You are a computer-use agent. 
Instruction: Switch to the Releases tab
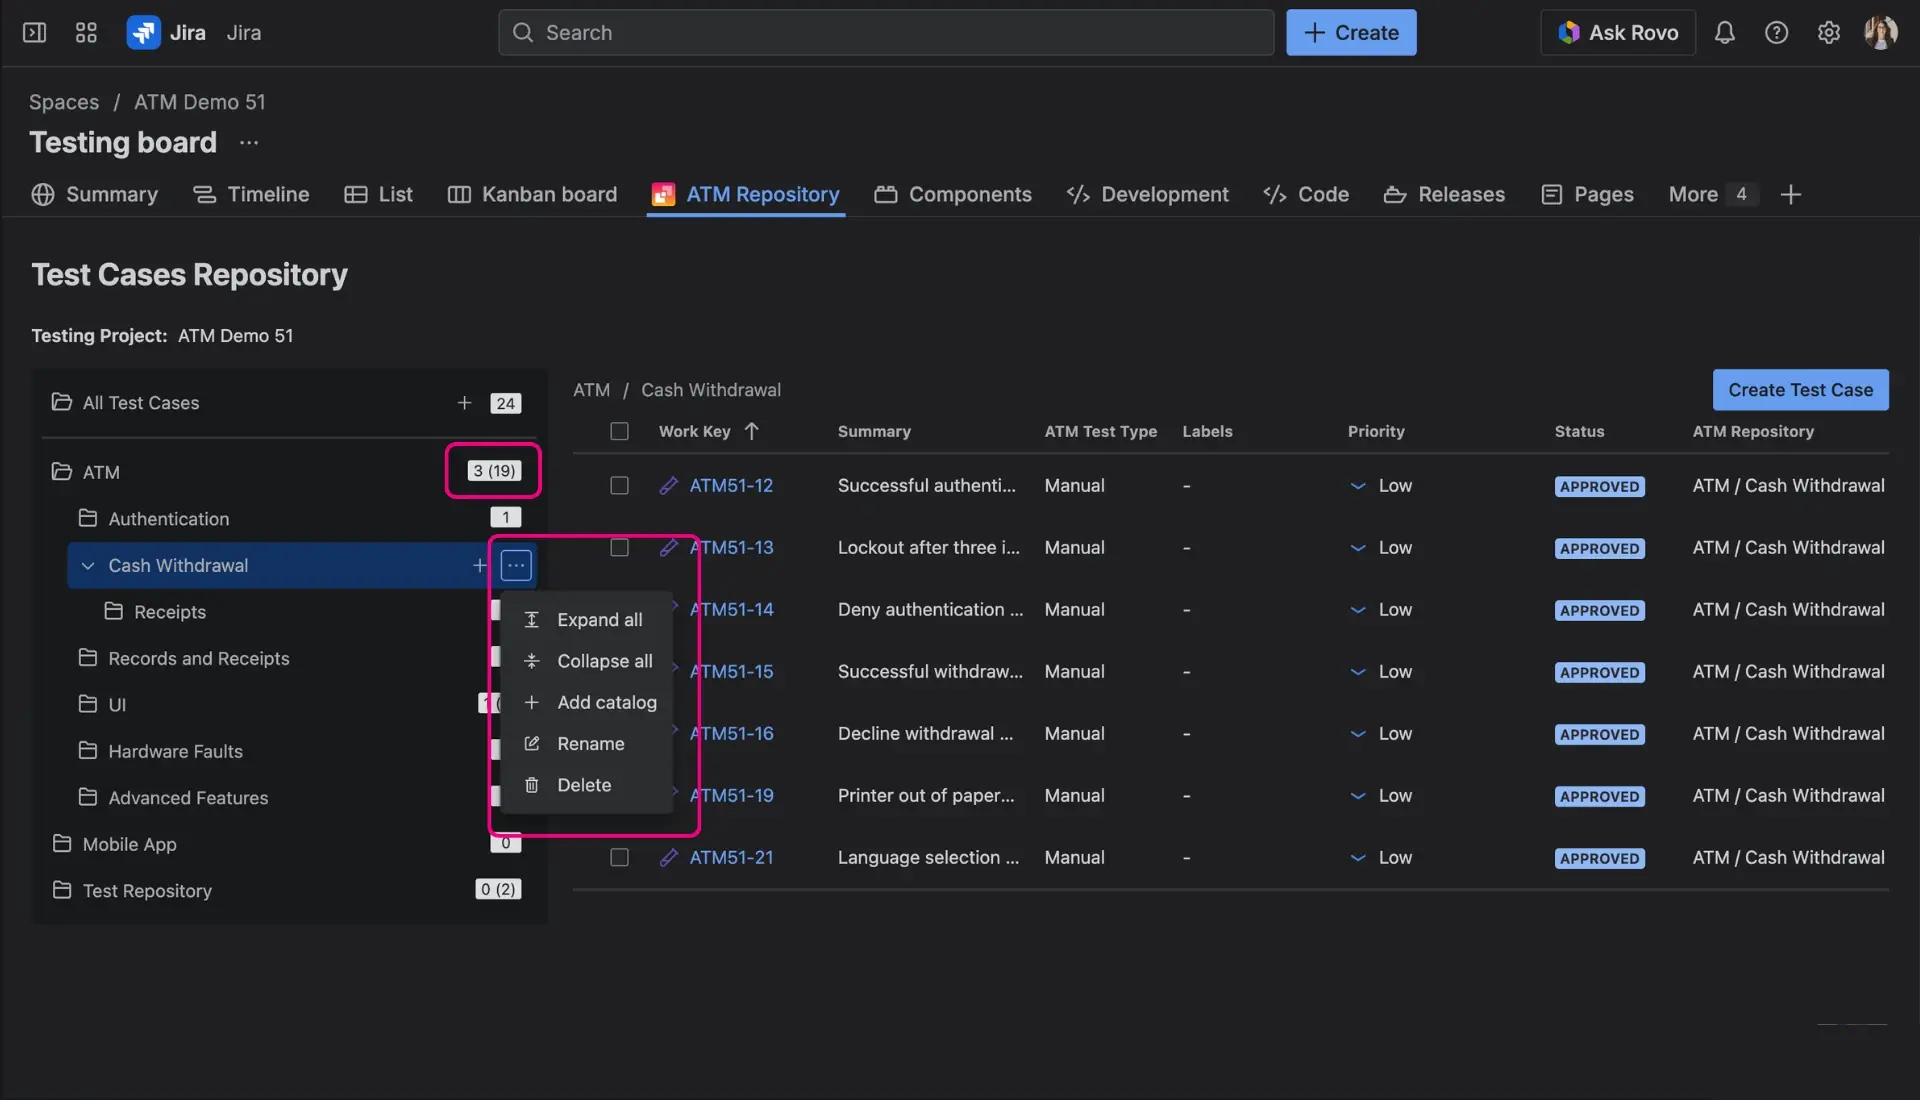pos(1444,195)
